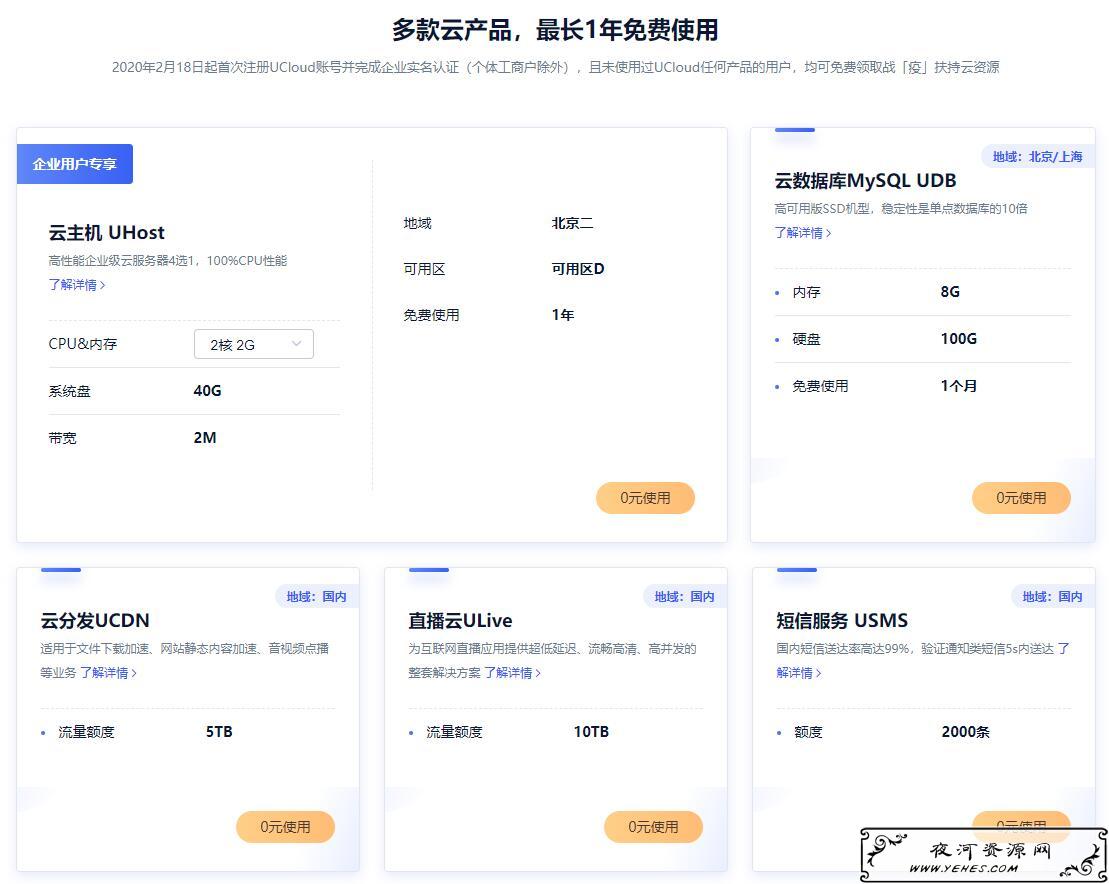Image resolution: width=1109 pixels, height=884 pixels.
Task: Click the 免费使用 value 1个月
Action: click(958, 386)
